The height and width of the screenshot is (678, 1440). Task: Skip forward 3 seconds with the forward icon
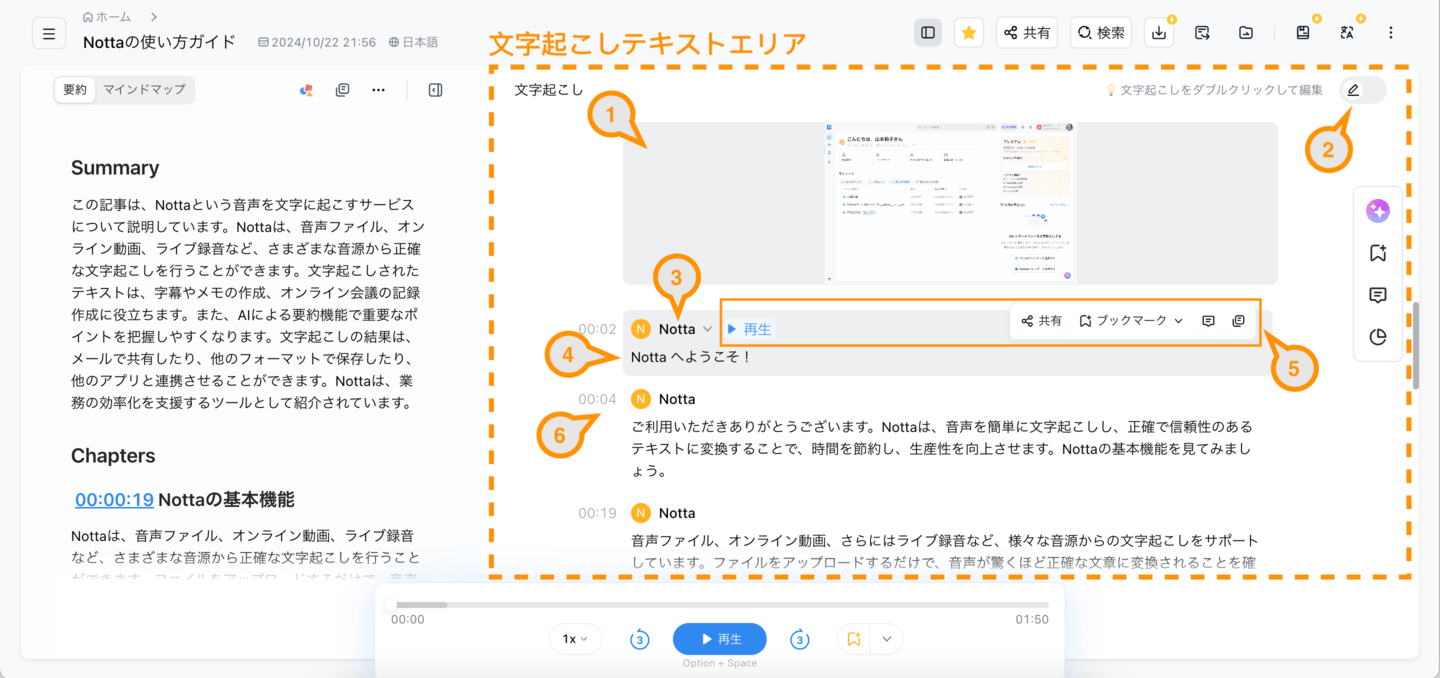pyautogui.click(x=799, y=639)
